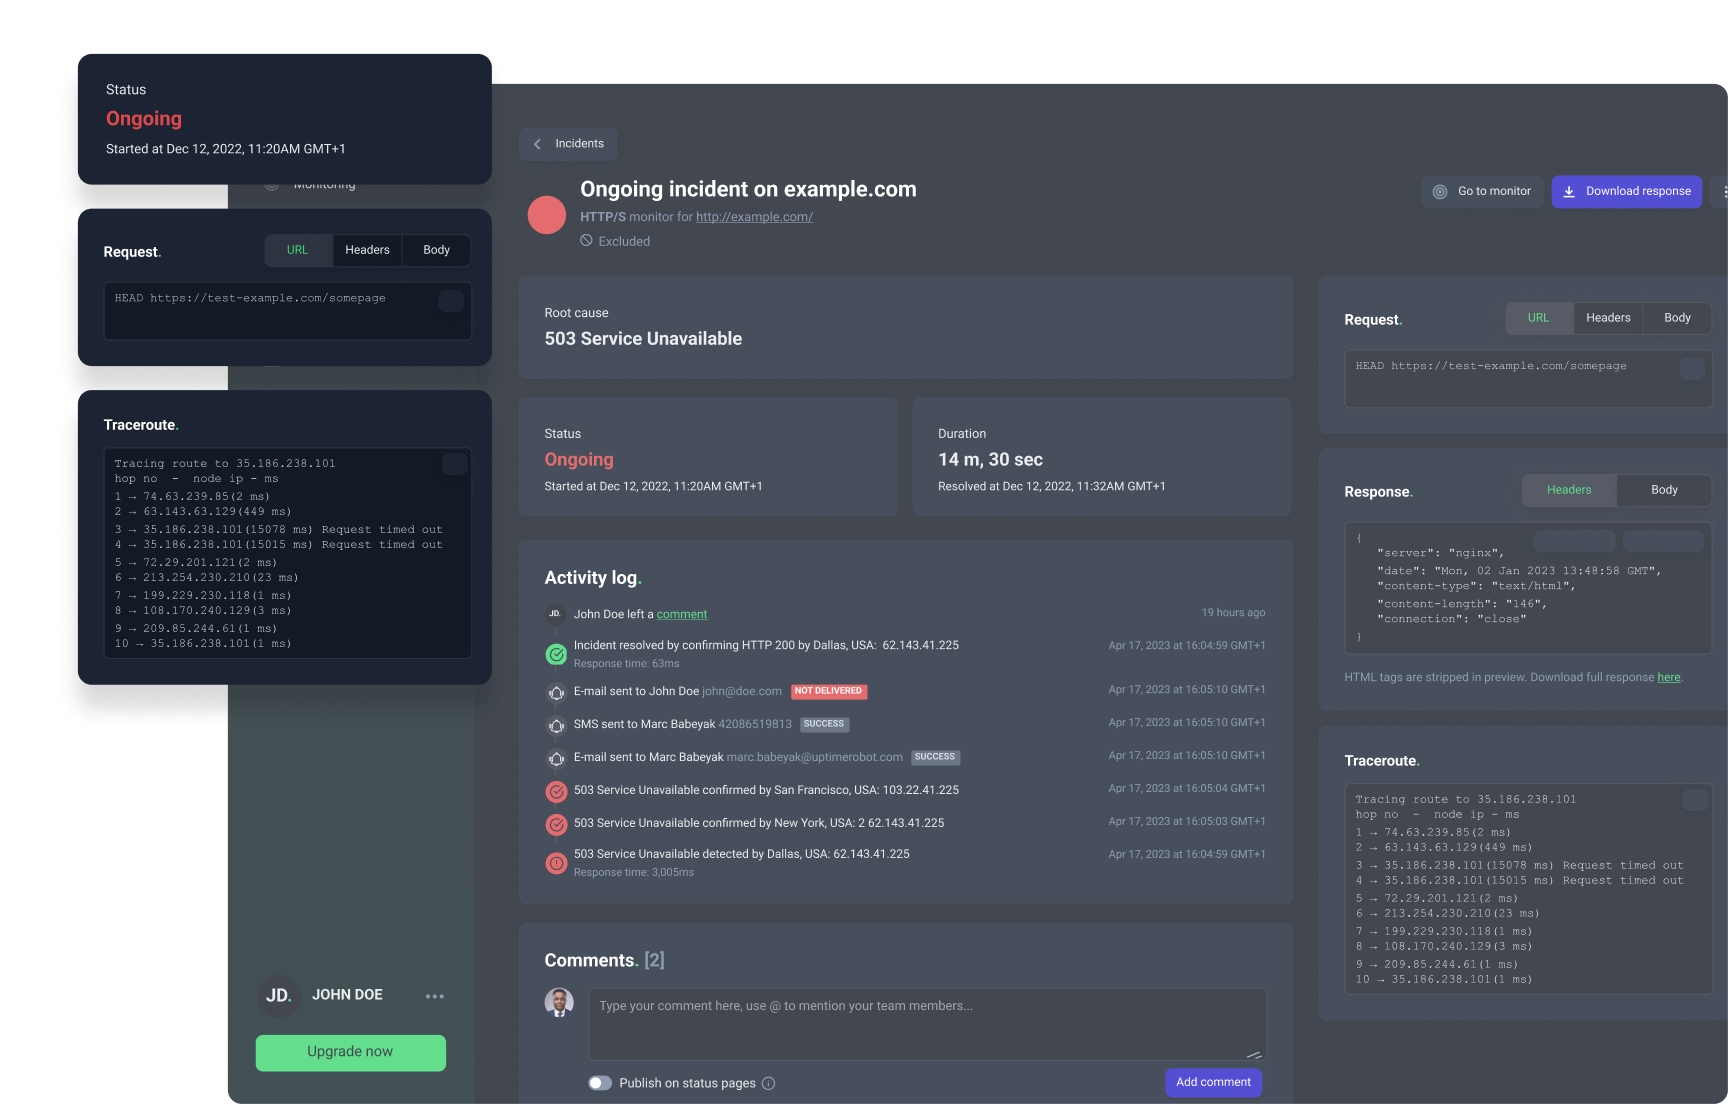The image size is (1728, 1104).
Task: Open the info tooltip beside Publish on status pages
Action: pyautogui.click(x=768, y=1082)
